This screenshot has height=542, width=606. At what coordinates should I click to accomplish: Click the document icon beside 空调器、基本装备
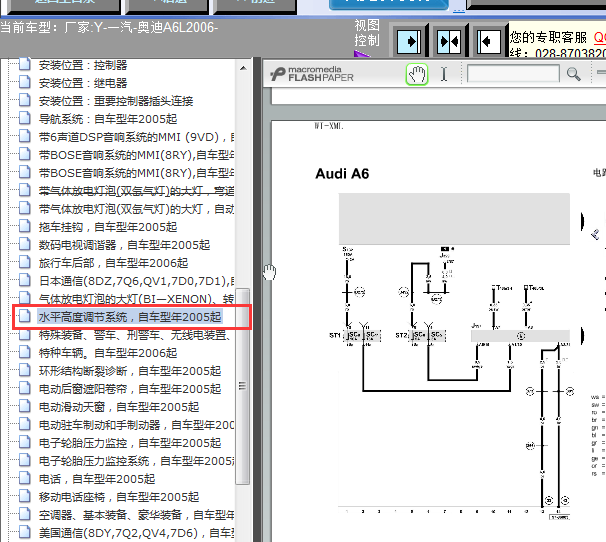point(25,514)
